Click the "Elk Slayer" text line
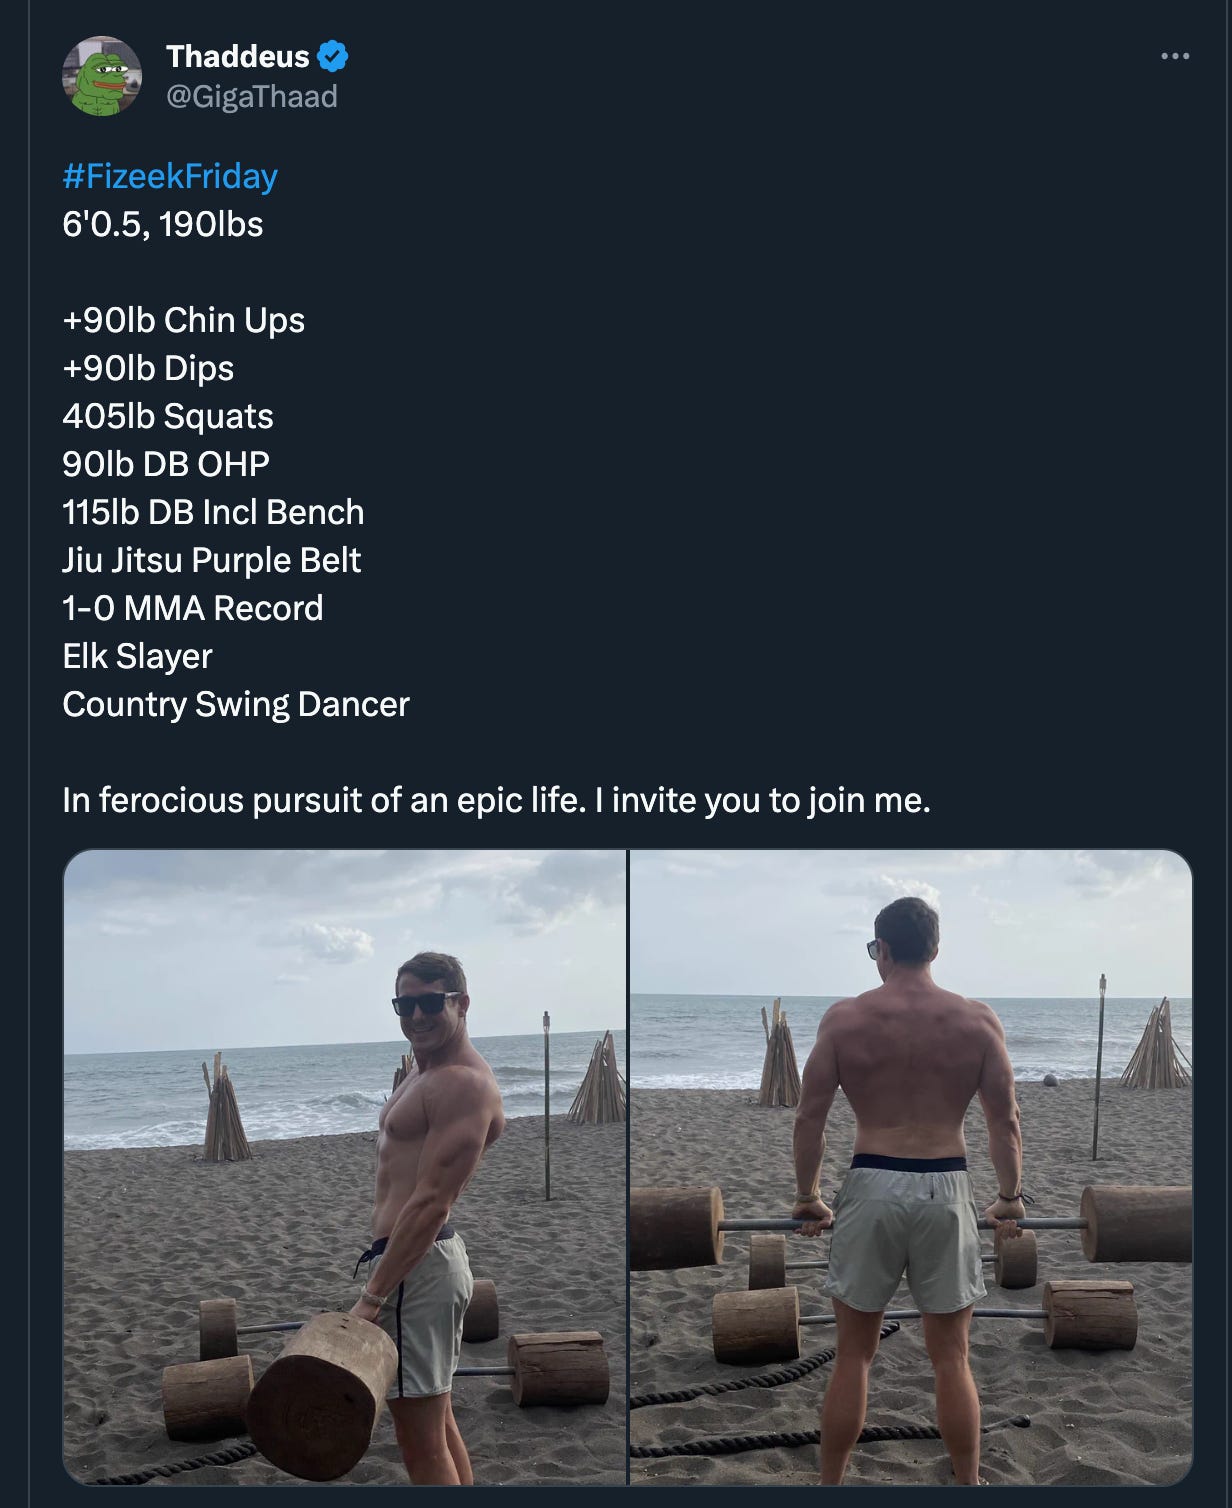 tap(137, 656)
